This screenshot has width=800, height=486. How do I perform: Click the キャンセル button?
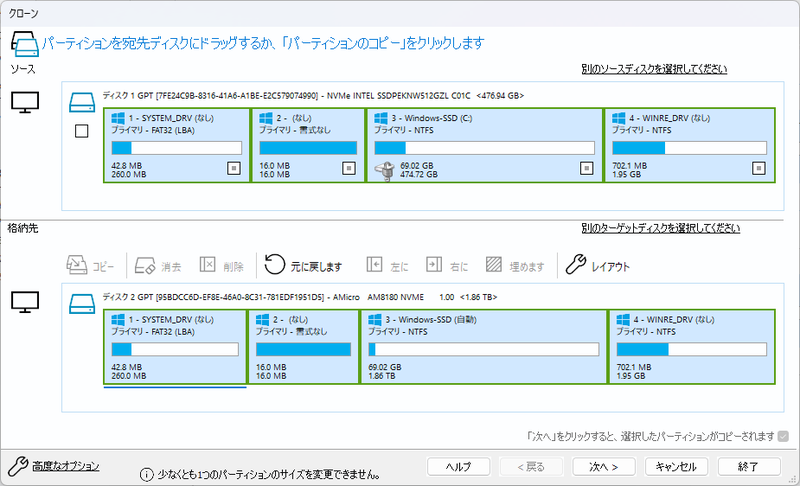(x=676, y=466)
